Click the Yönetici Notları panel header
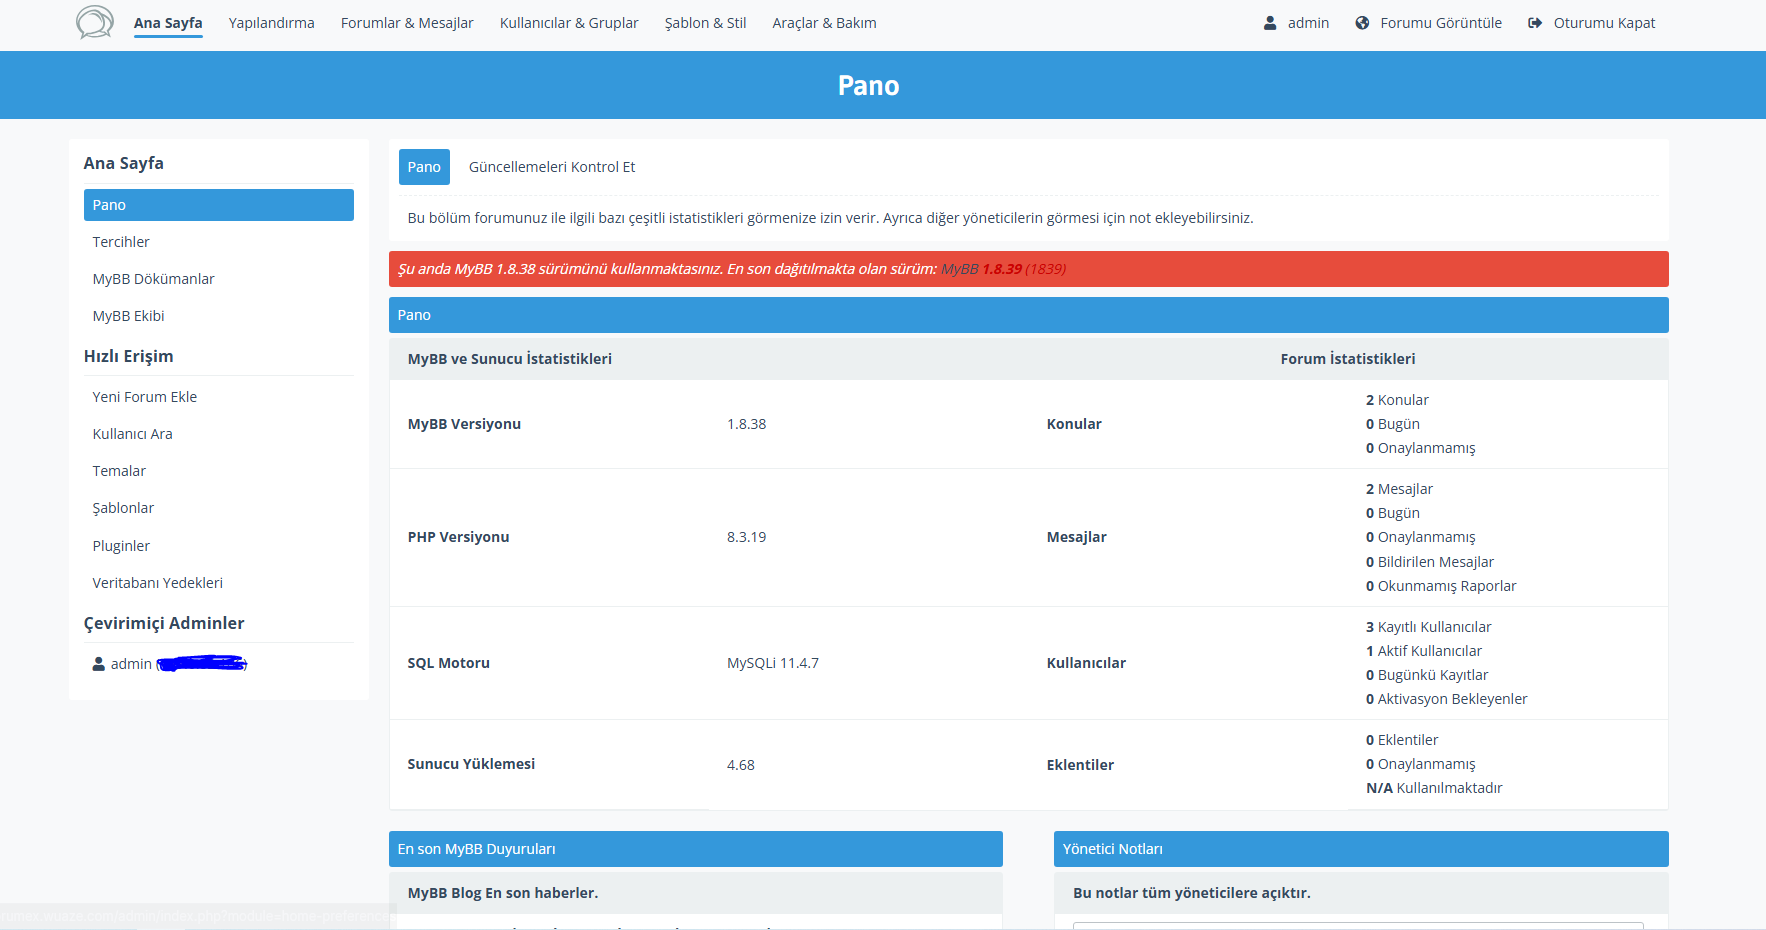This screenshot has height=930, width=1766. [1361, 849]
